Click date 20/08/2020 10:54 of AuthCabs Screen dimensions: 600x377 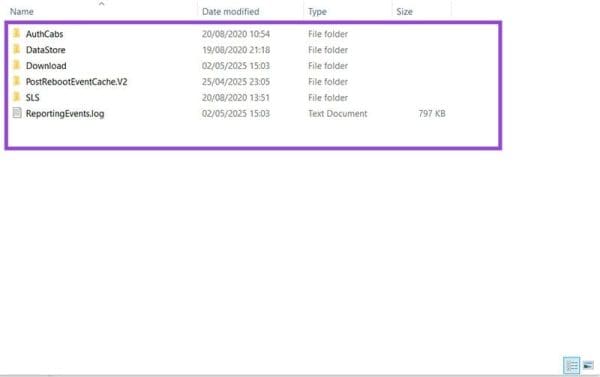click(236, 34)
